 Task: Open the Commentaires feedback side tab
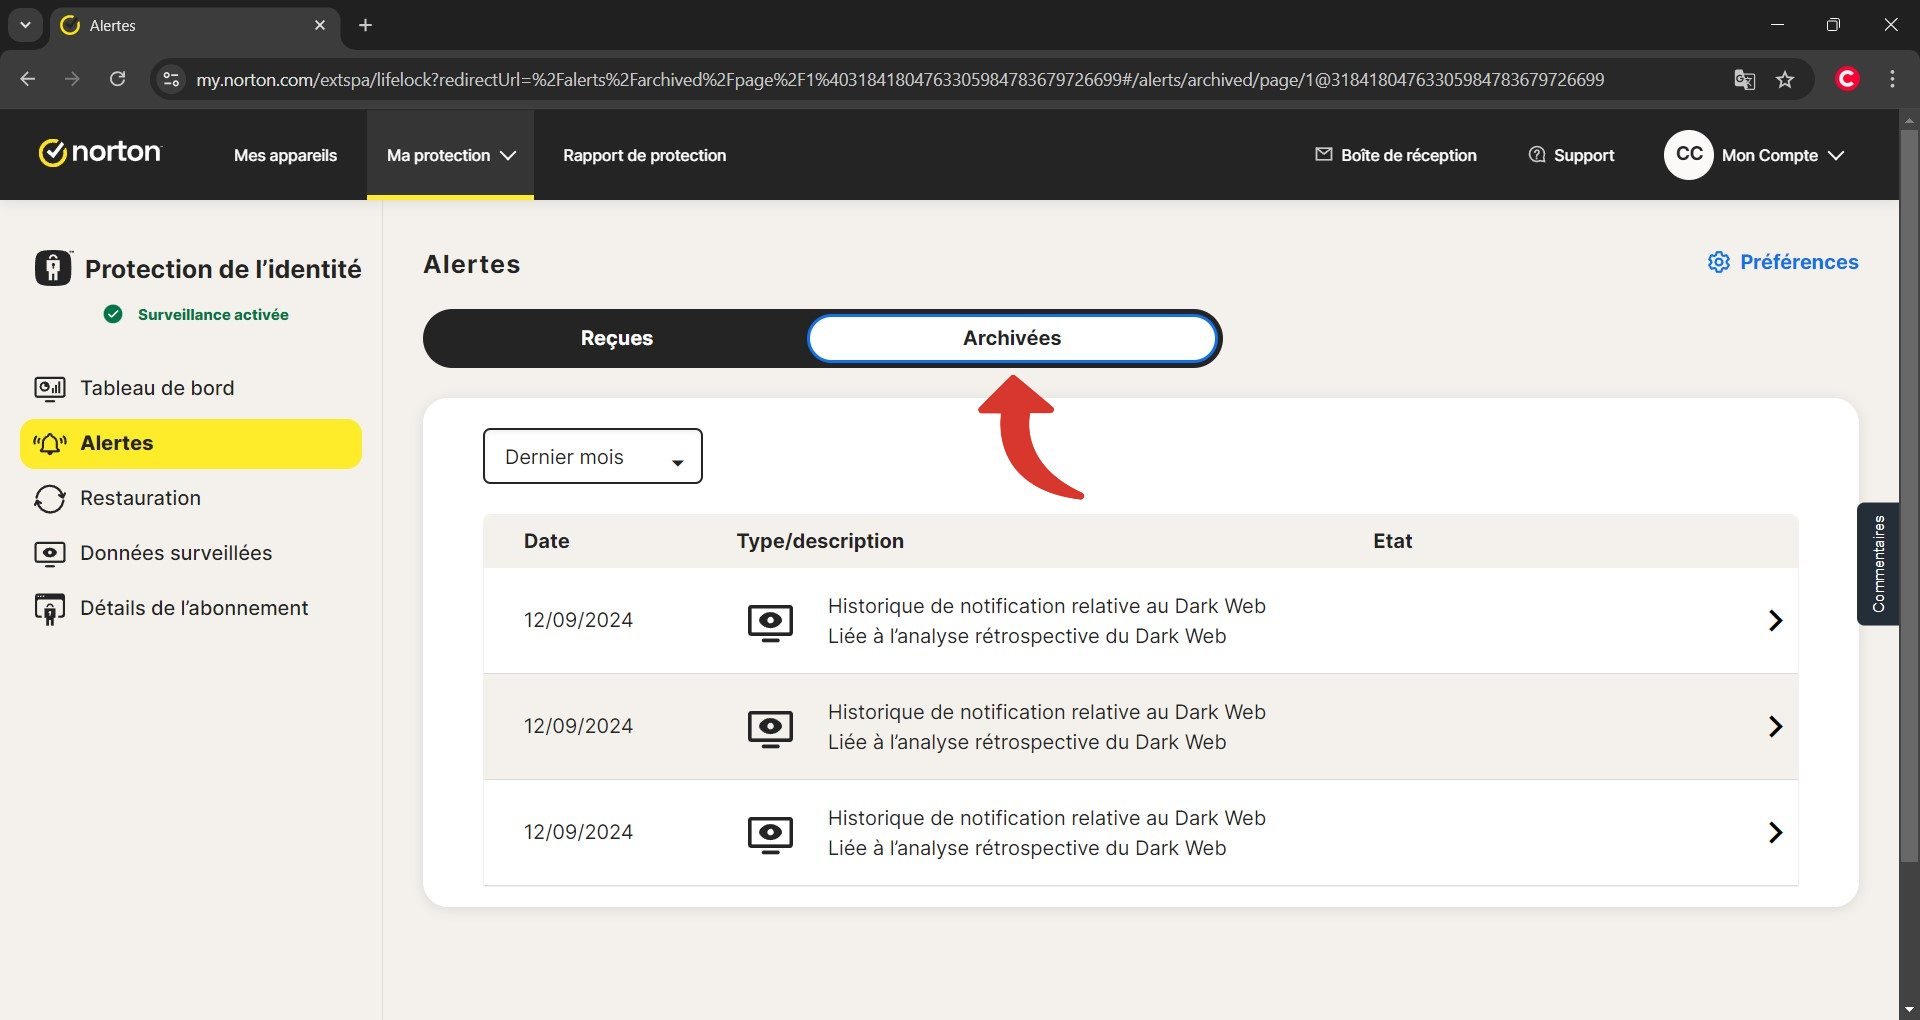point(1878,564)
